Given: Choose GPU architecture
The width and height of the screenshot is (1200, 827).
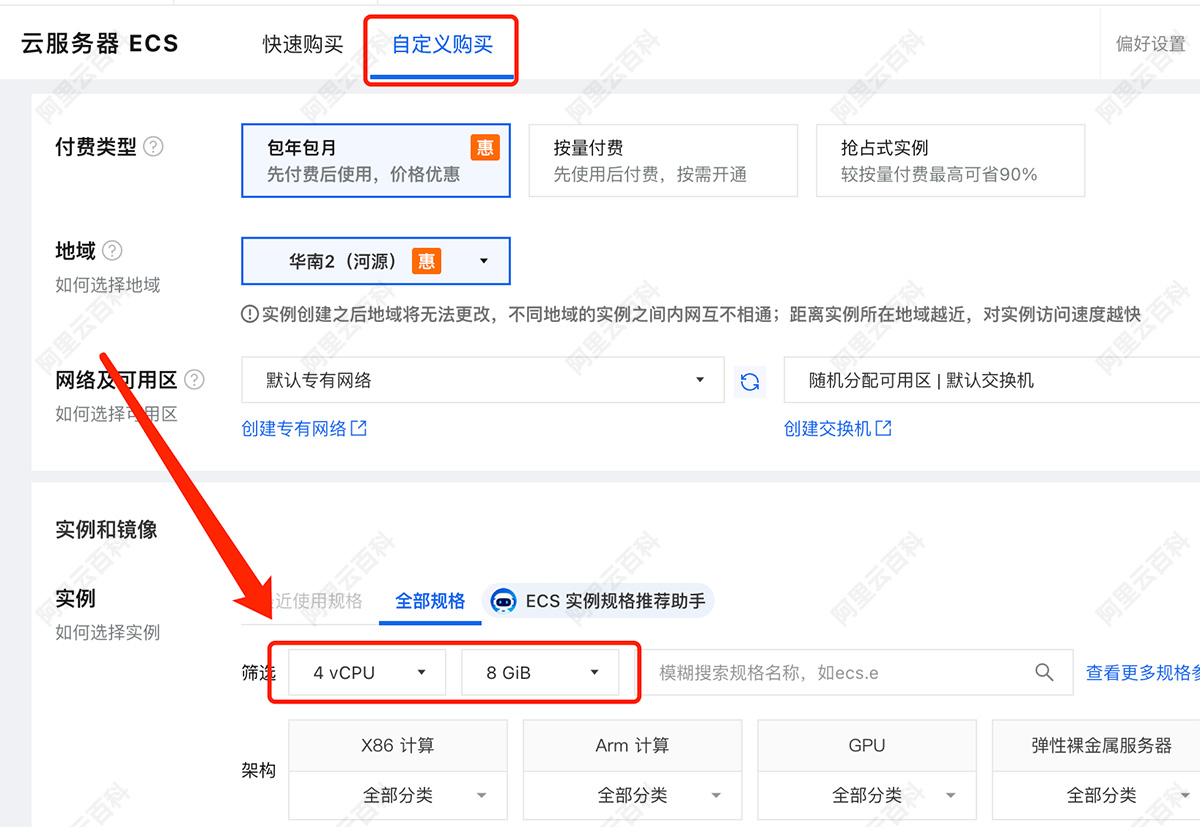Looking at the screenshot, I should pos(867,745).
